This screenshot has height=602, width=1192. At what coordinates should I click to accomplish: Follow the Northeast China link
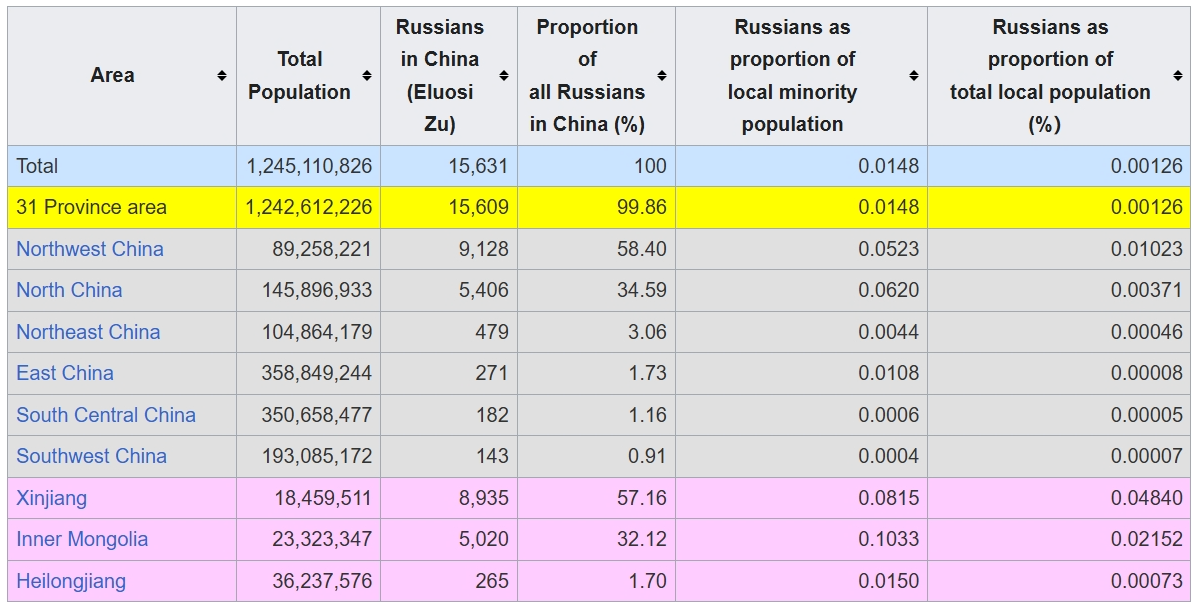coord(88,332)
